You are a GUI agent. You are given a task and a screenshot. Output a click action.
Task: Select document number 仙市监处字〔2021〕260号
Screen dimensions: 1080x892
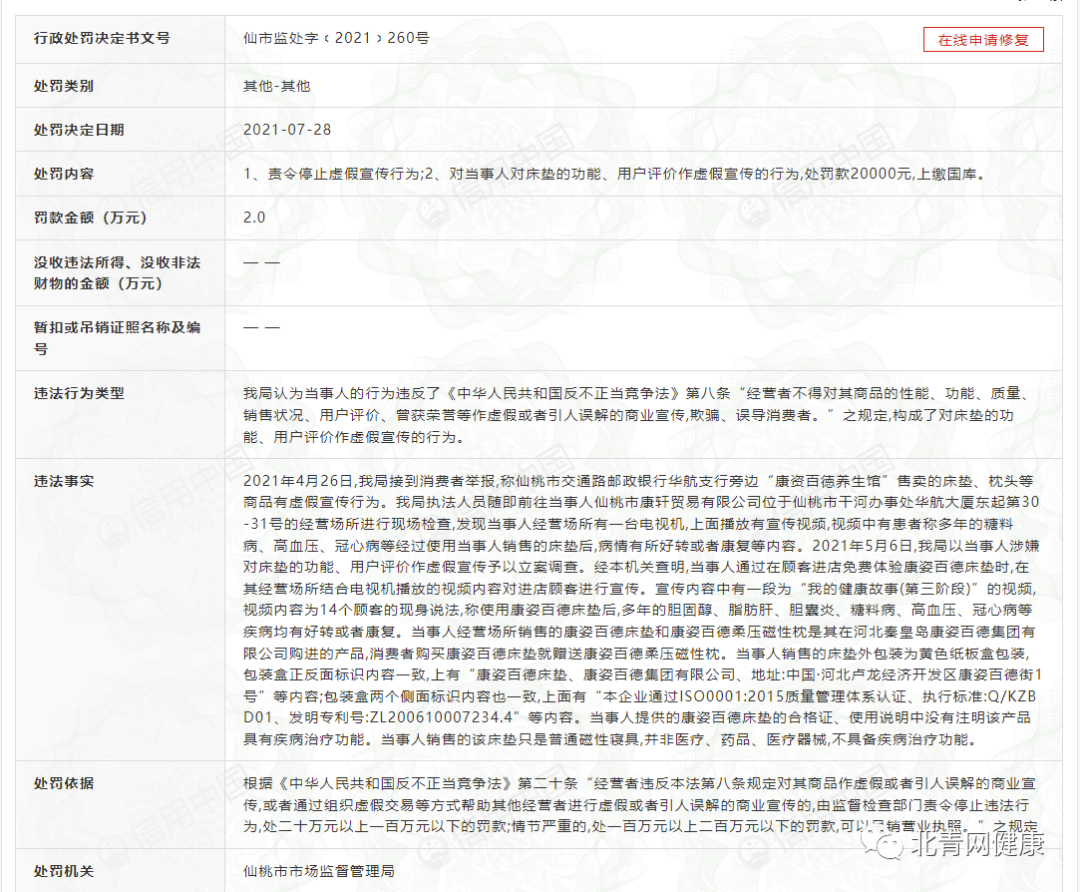[336, 38]
